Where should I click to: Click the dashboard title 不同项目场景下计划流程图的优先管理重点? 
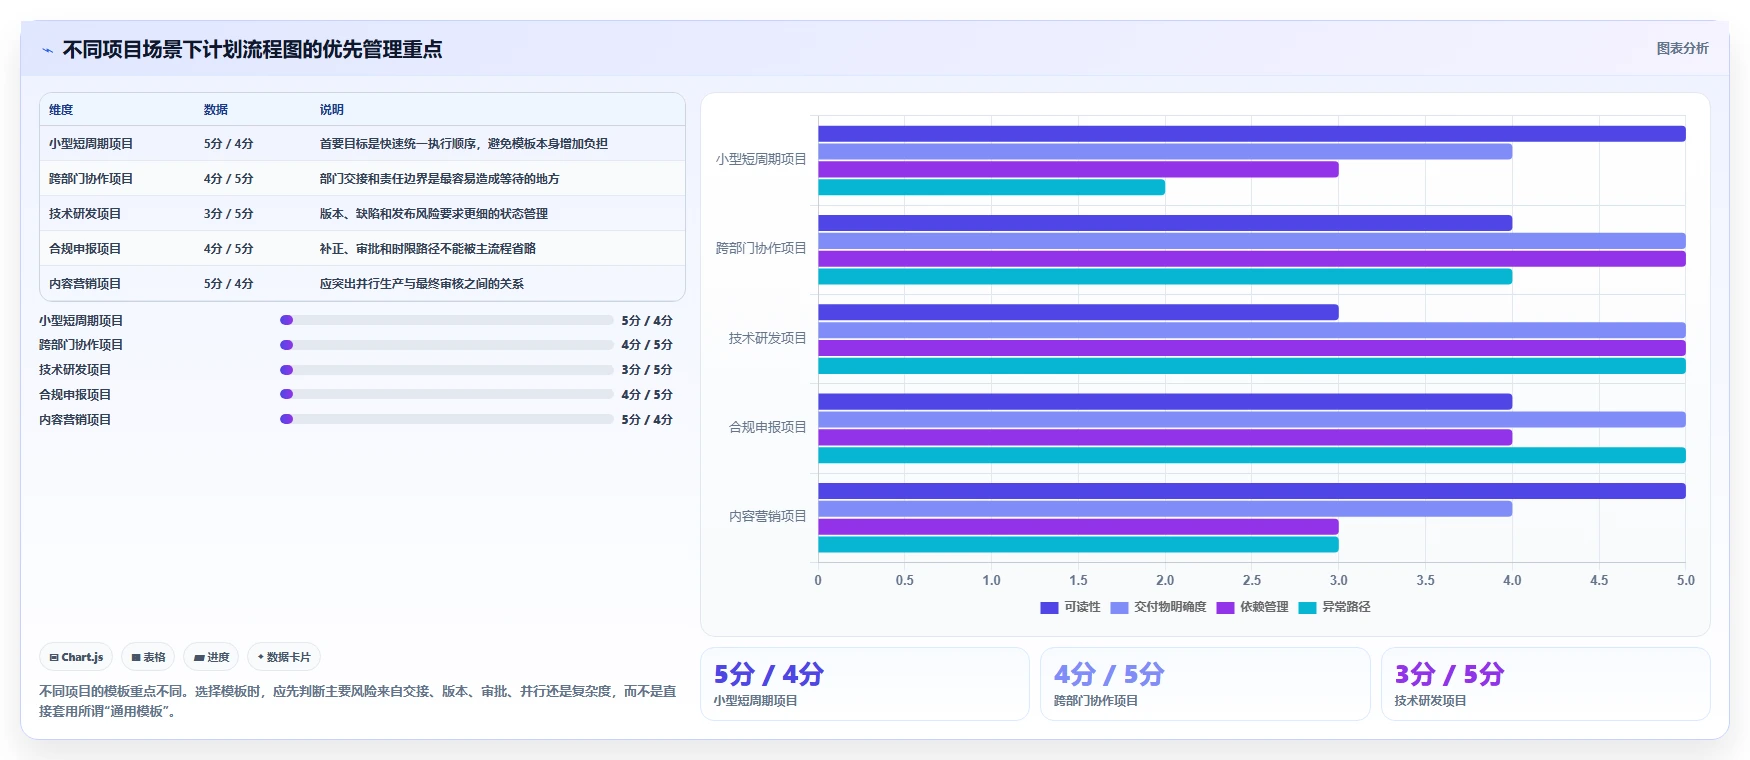point(252,49)
